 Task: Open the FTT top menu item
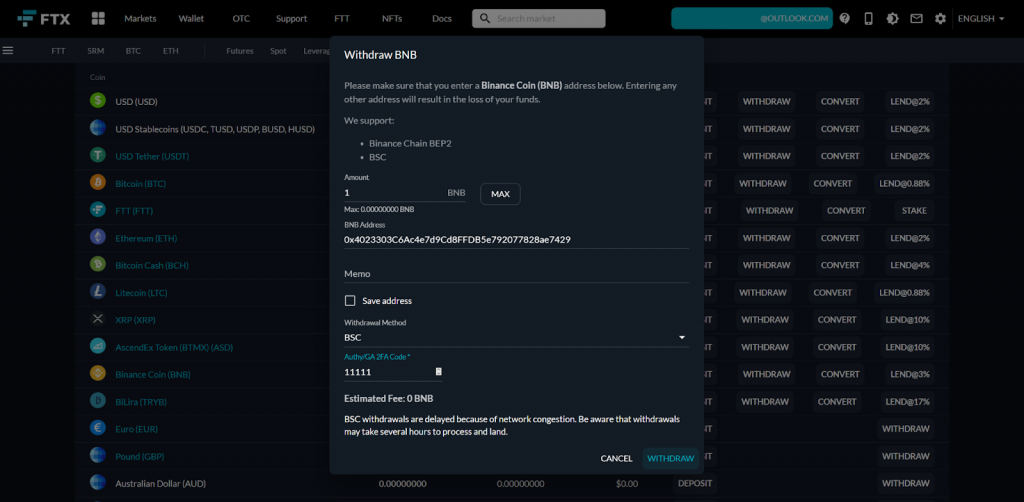point(342,18)
